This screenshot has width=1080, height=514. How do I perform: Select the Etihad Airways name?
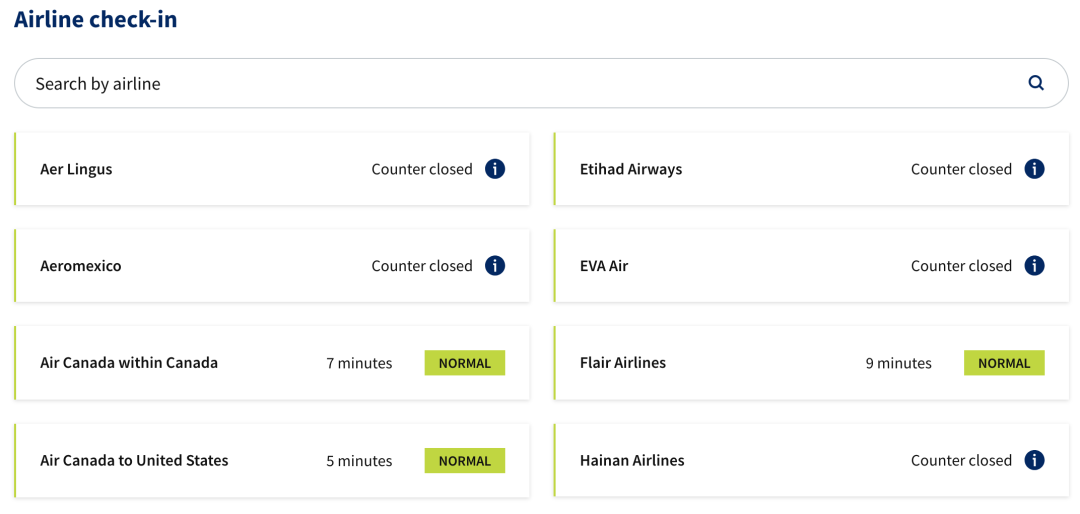(631, 169)
